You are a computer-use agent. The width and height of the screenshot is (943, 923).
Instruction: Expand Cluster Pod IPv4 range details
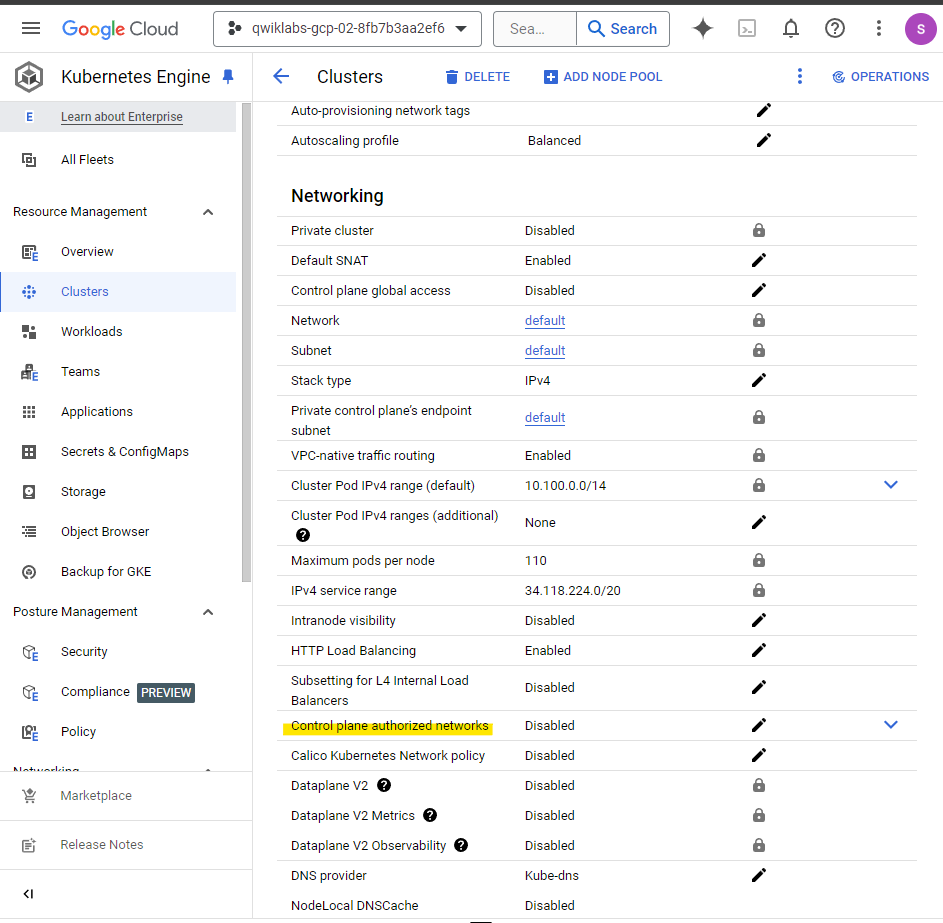point(891,485)
